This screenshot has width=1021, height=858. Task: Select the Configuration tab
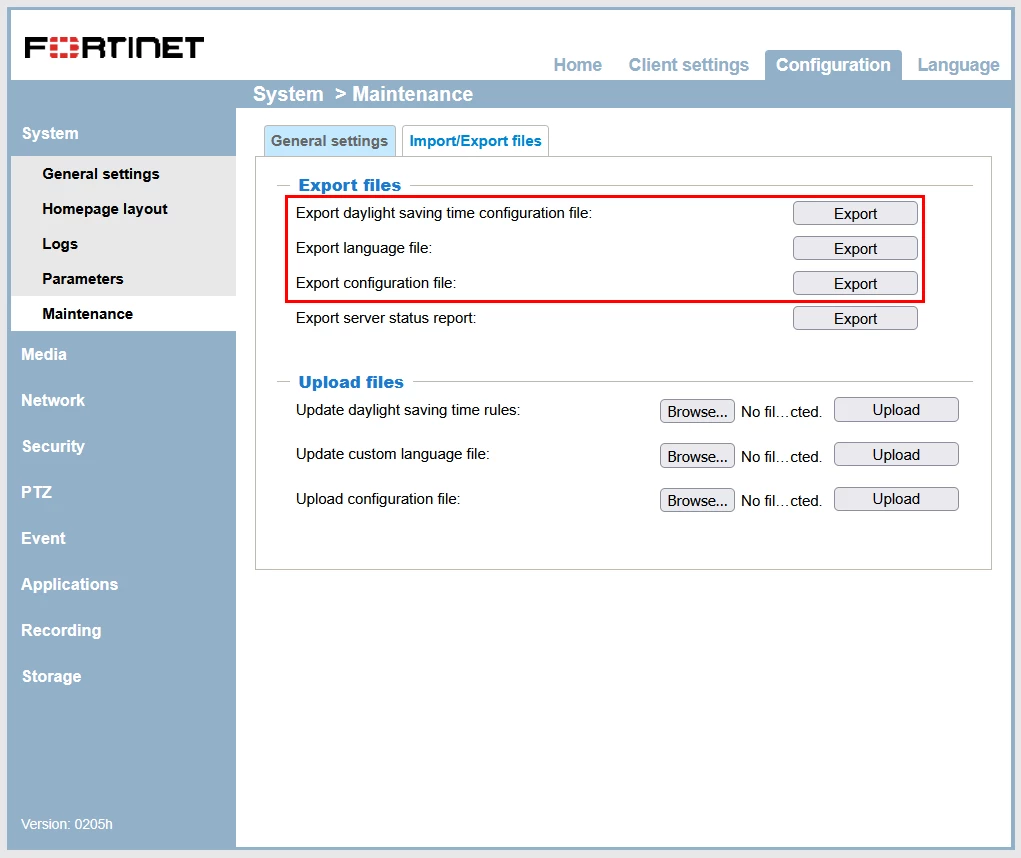point(833,65)
